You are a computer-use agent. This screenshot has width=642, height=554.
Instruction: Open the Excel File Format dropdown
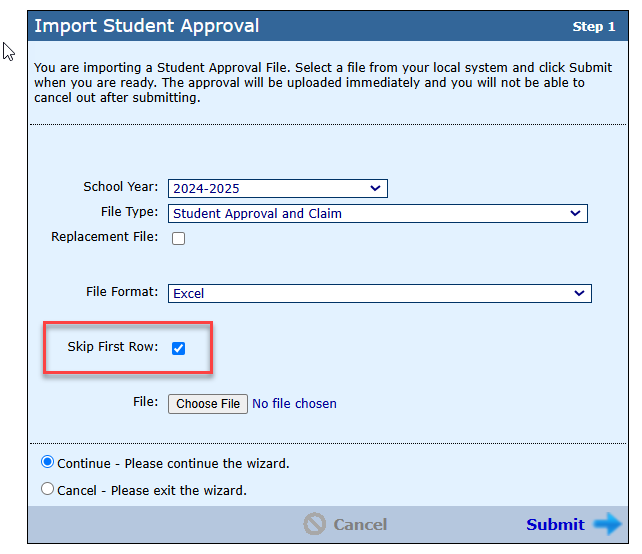(380, 293)
